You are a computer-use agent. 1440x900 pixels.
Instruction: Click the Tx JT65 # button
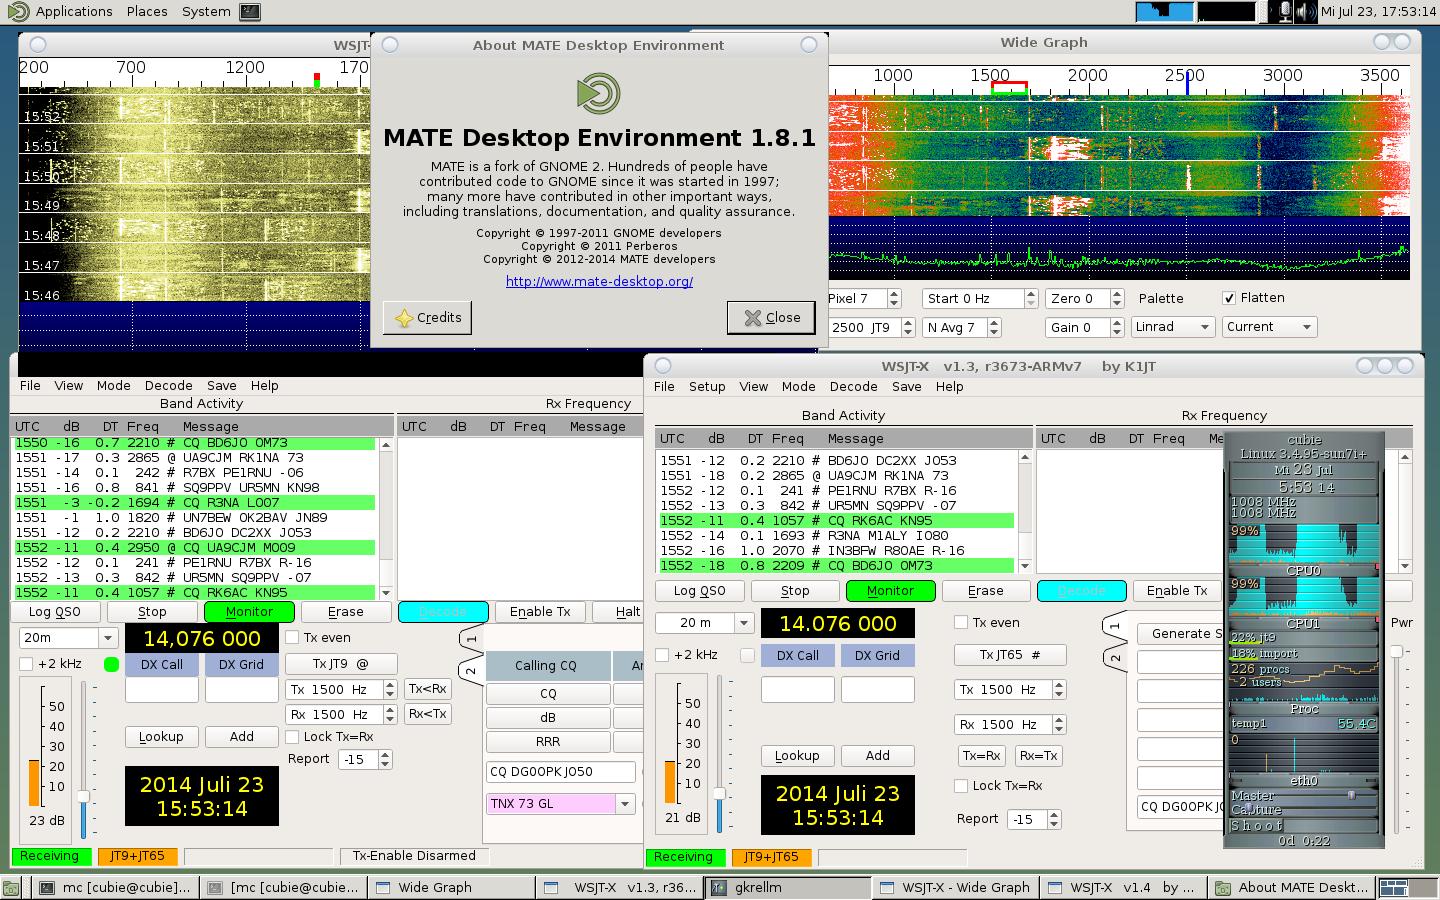coord(1010,655)
